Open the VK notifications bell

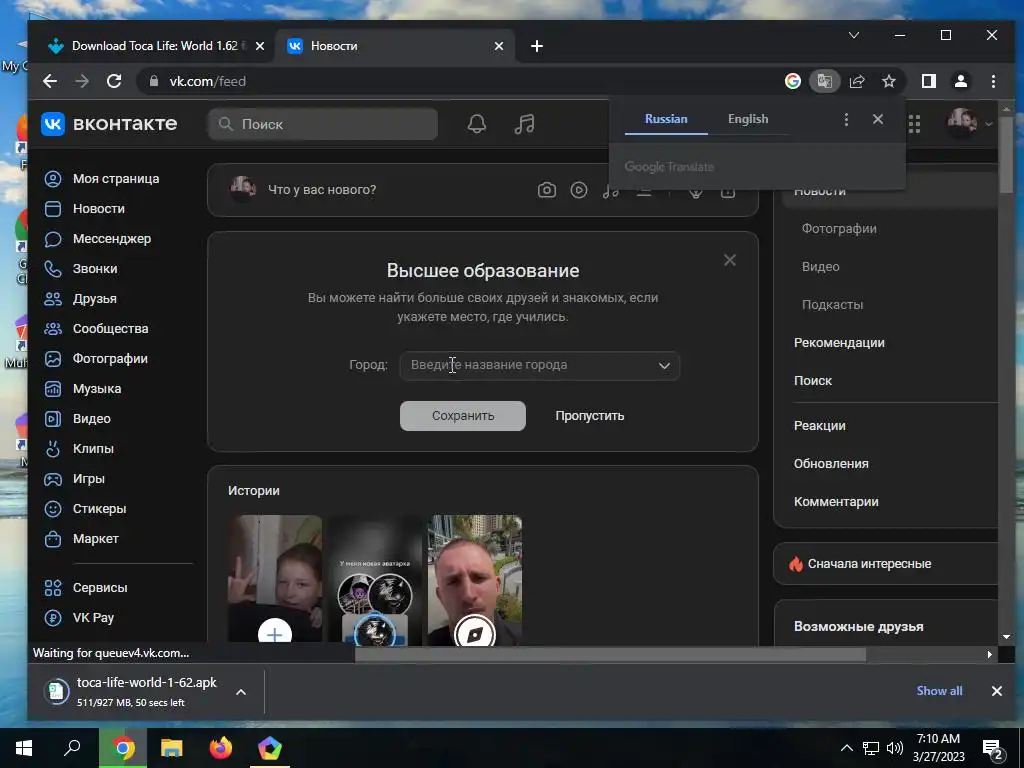477,124
